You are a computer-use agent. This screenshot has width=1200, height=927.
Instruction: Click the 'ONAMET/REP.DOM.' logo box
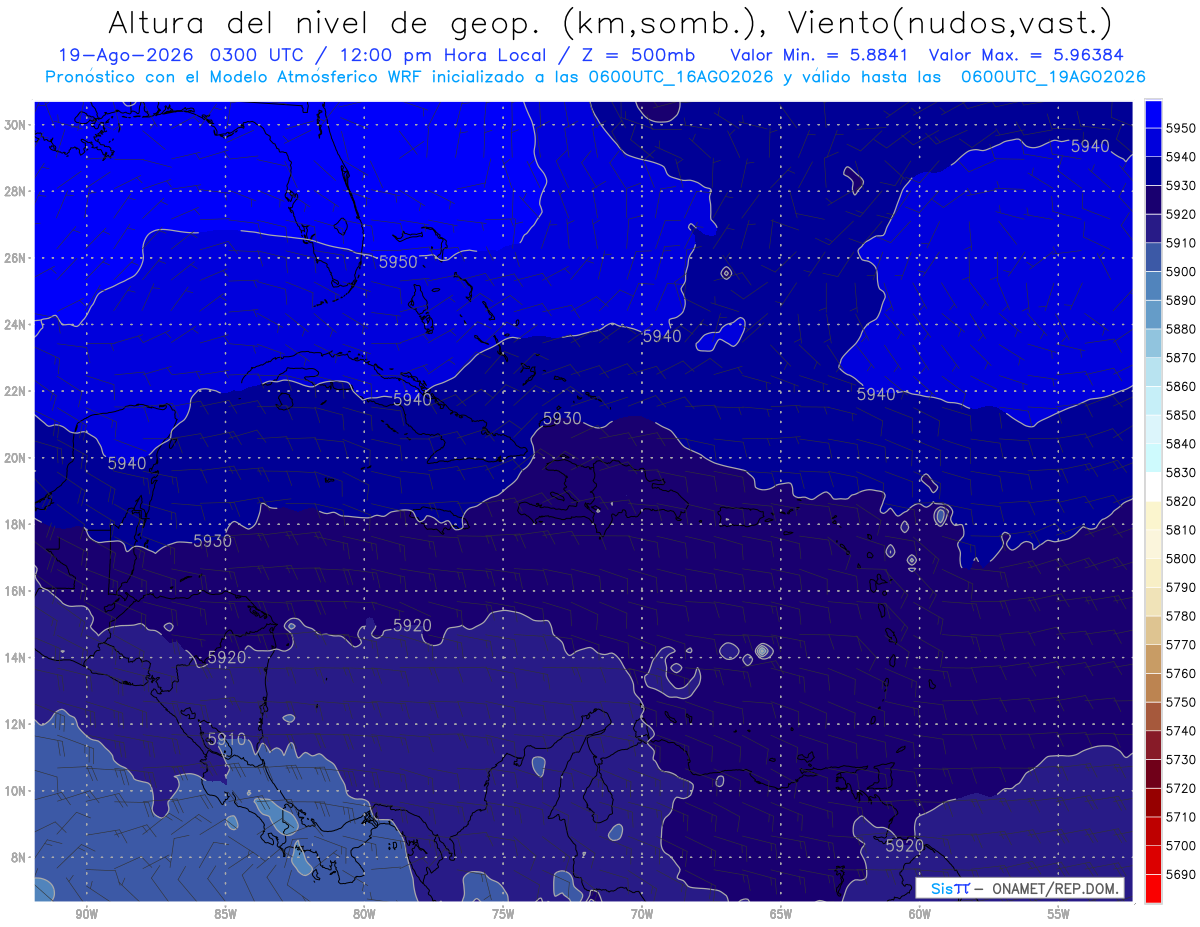1020,888
